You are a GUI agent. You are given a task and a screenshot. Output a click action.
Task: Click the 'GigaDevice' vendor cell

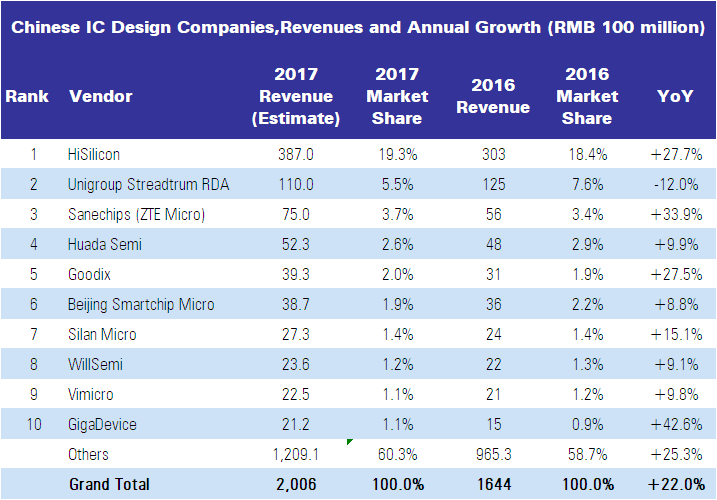tap(102, 424)
